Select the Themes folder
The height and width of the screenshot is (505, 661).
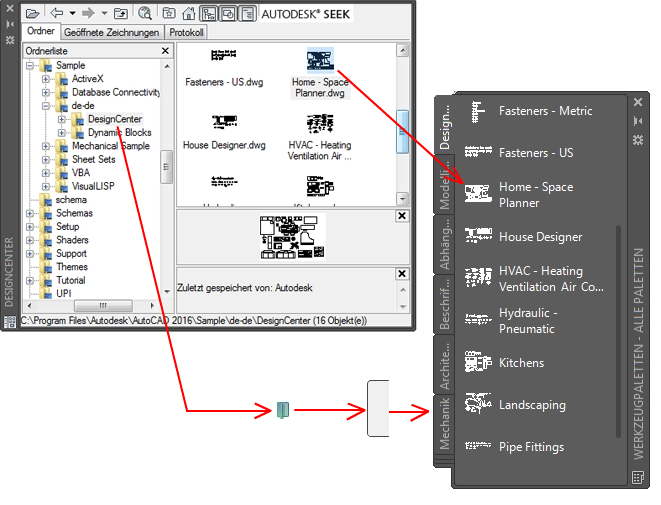pyautogui.click(x=72, y=267)
